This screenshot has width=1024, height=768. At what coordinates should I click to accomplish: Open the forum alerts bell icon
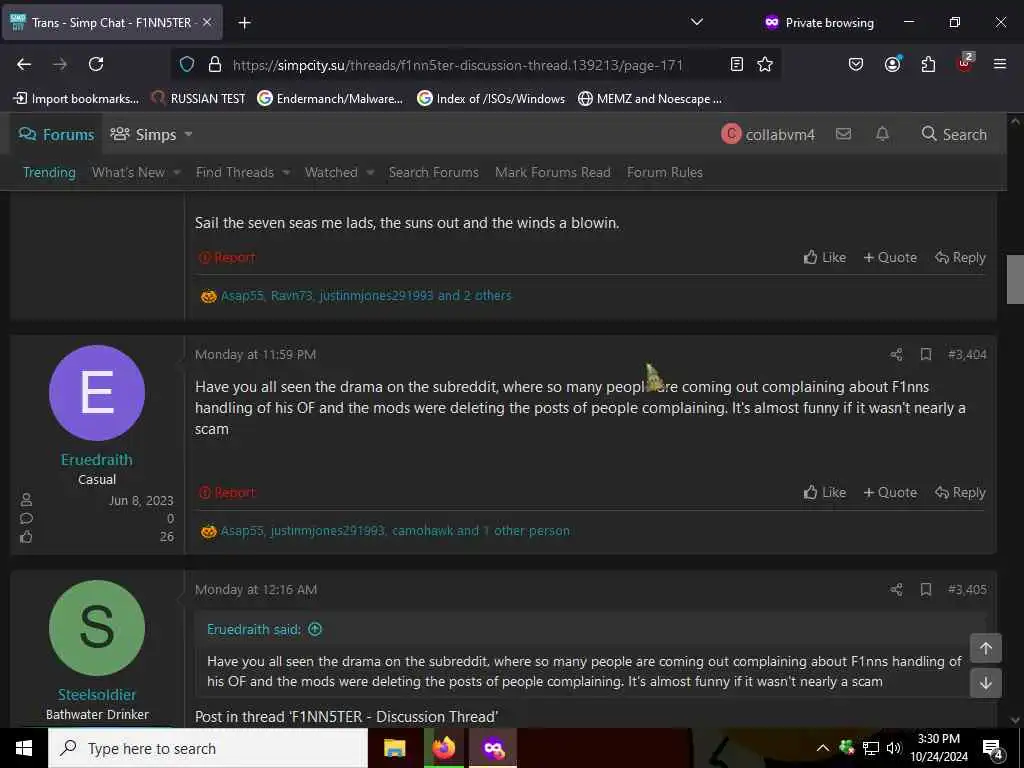click(882, 134)
